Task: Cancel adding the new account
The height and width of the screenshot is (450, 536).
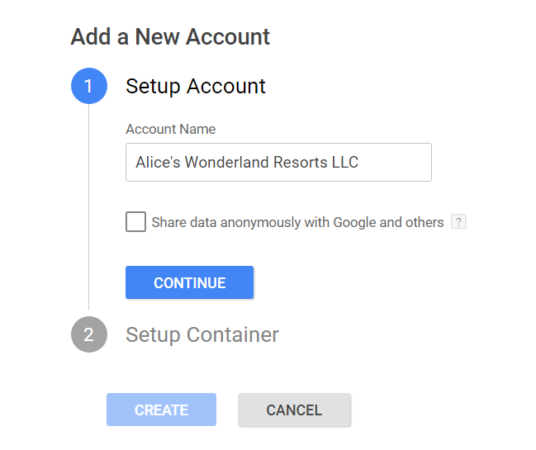Action: tap(294, 410)
